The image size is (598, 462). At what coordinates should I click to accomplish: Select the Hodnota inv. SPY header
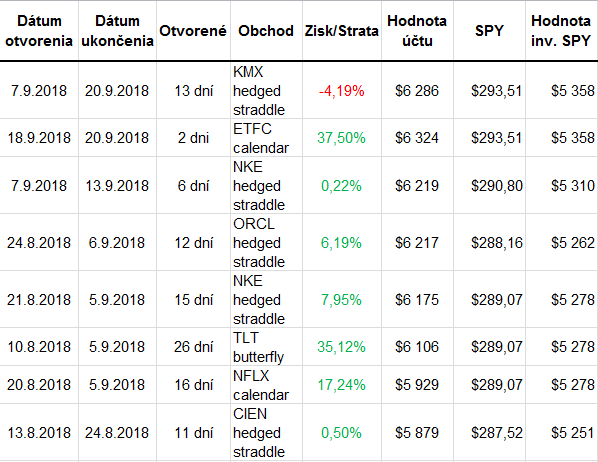coord(561,31)
